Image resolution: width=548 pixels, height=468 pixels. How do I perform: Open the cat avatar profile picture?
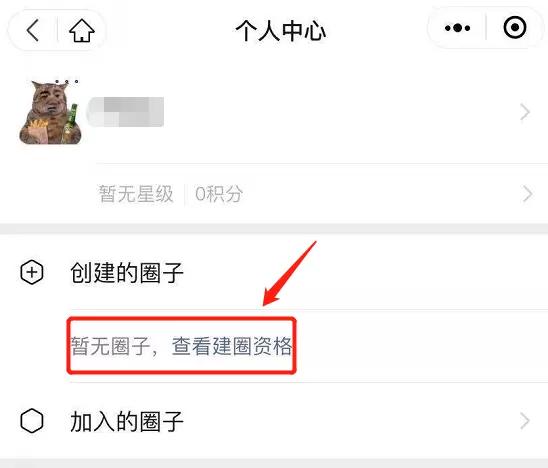pyautogui.click(x=51, y=112)
